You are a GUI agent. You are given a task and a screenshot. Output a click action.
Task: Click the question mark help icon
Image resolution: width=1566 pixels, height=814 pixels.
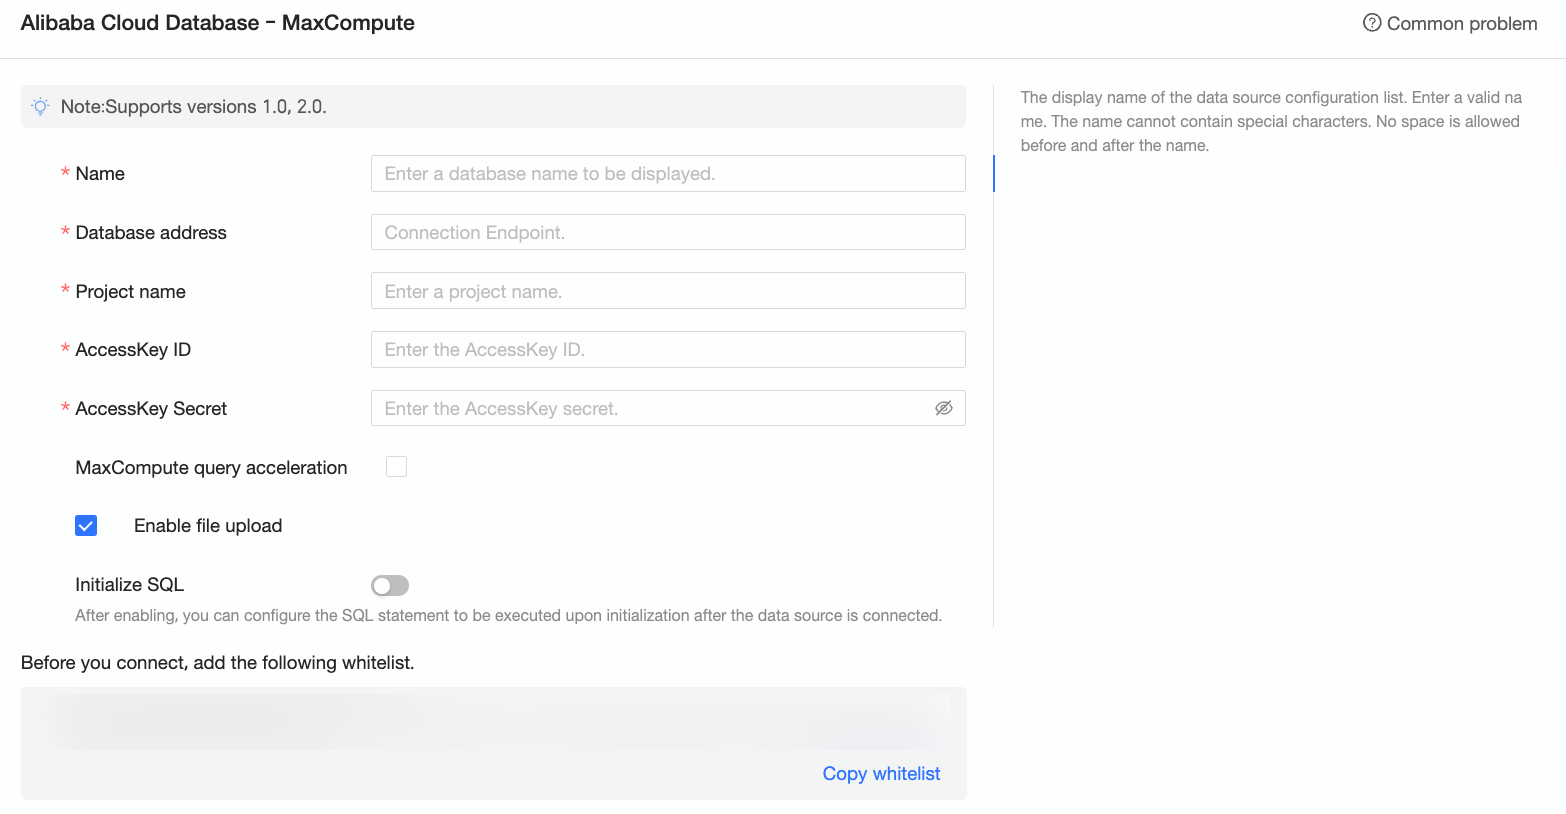[1372, 23]
